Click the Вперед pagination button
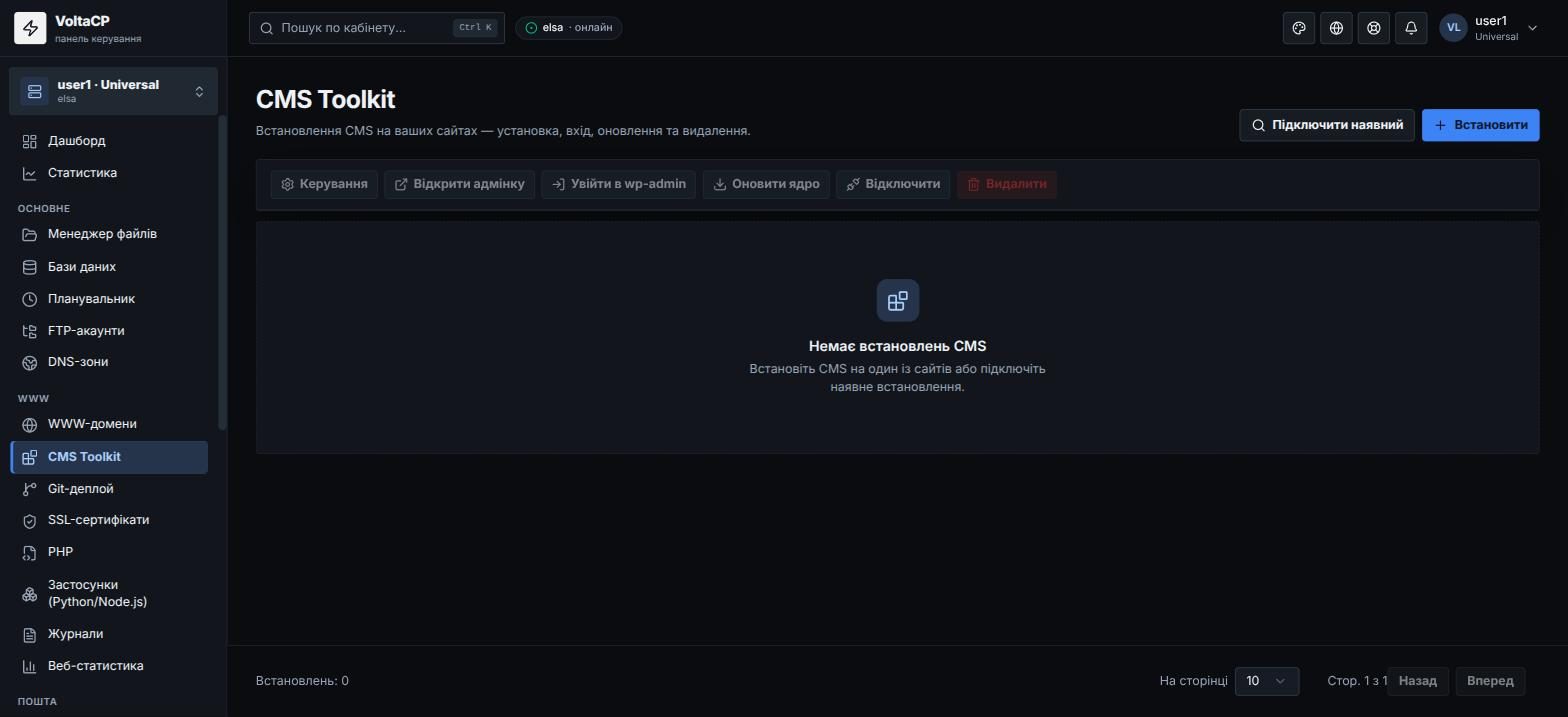Image resolution: width=1568 pixels, height=717 pixels. coord(1490,681)
